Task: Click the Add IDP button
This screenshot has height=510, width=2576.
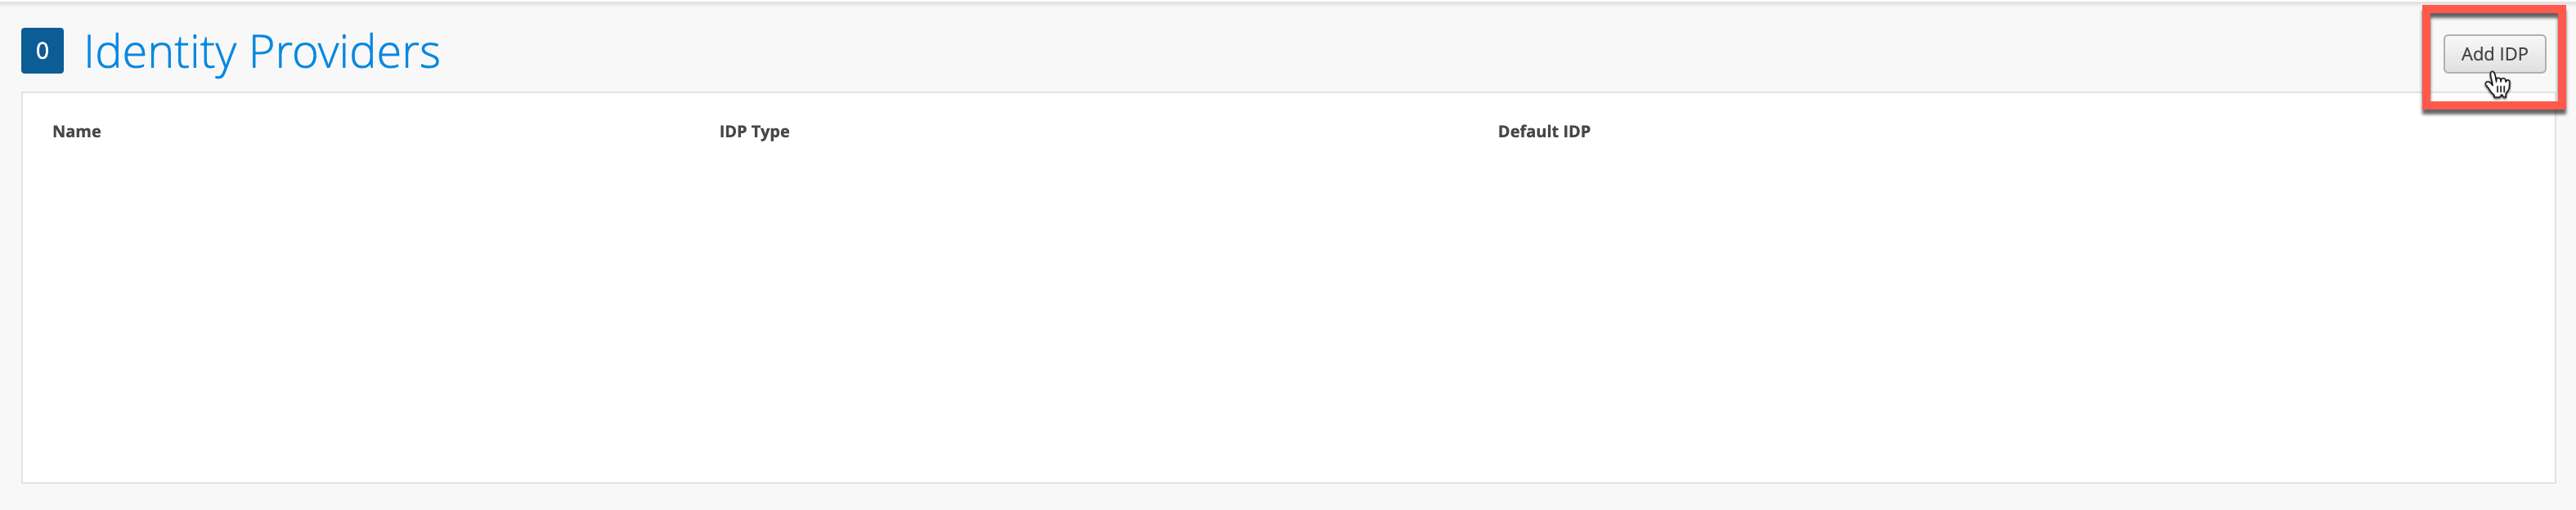Action: tap(2493, 54)
